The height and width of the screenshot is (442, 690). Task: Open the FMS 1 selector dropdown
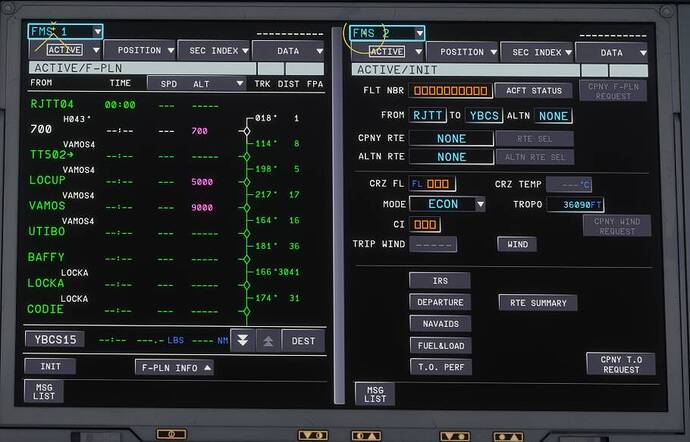[x=65, y=32]
